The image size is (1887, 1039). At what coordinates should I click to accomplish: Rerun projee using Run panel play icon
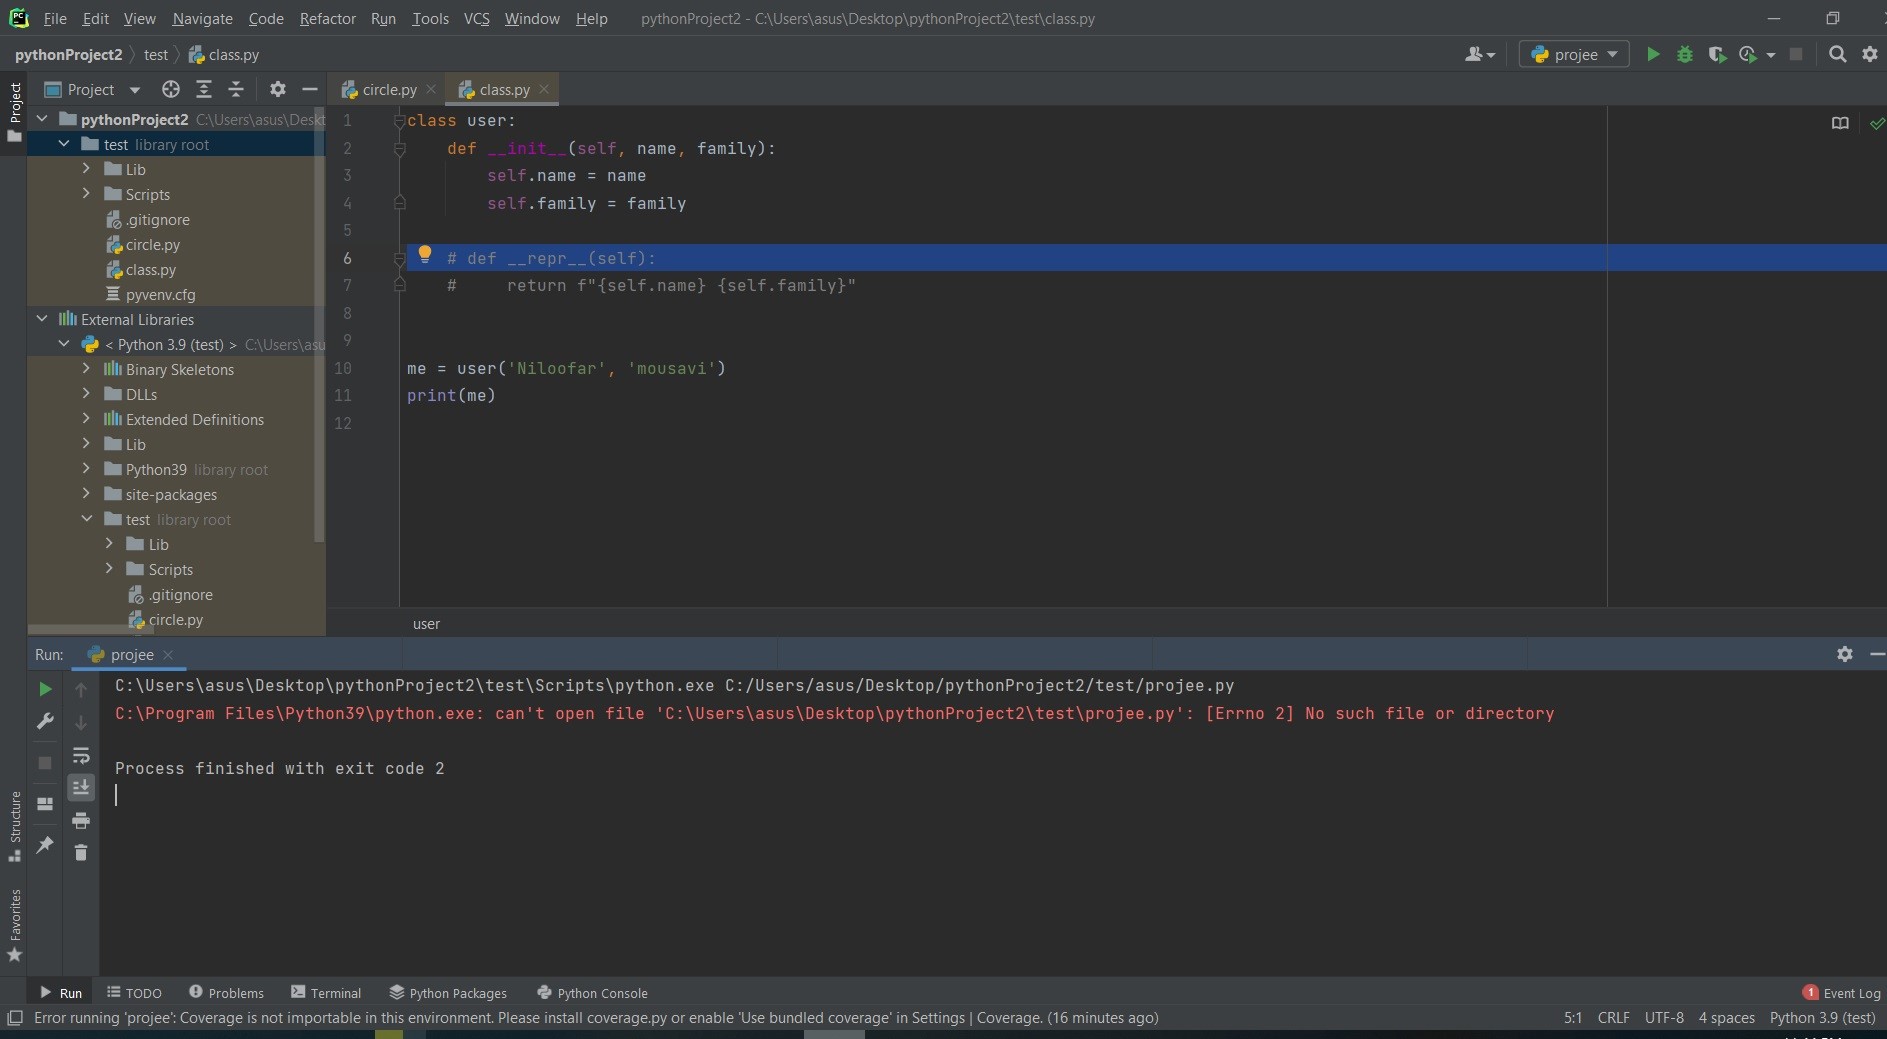(45, 689)
